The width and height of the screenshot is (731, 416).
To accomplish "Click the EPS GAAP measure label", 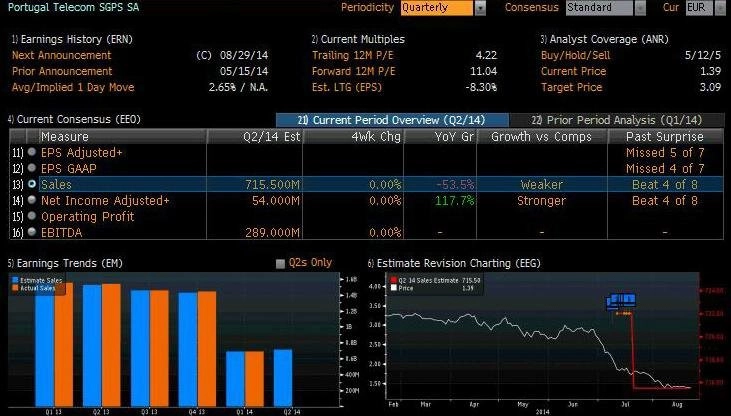I will click(69, 168).
